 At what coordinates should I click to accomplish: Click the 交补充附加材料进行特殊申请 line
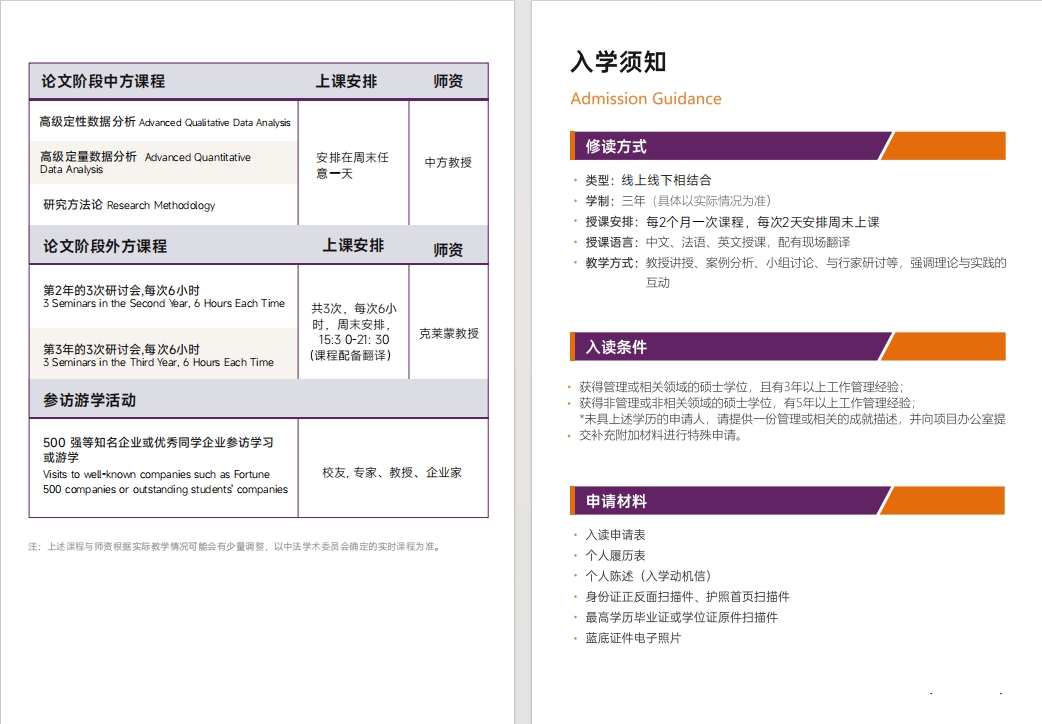(661, 435)
